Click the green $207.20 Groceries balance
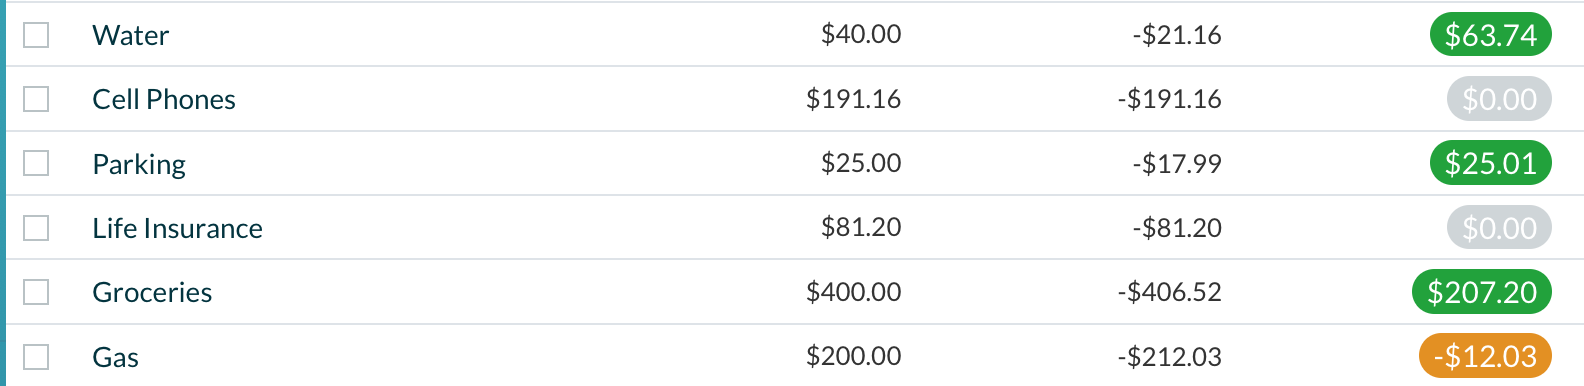This screenshot has height=386, width=1584. [x=1481, y=292]
